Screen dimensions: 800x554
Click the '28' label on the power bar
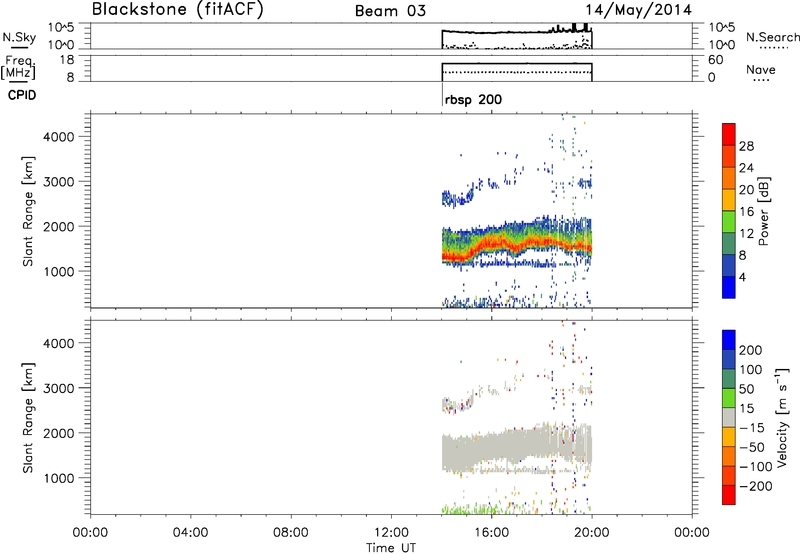coord(746,146)
